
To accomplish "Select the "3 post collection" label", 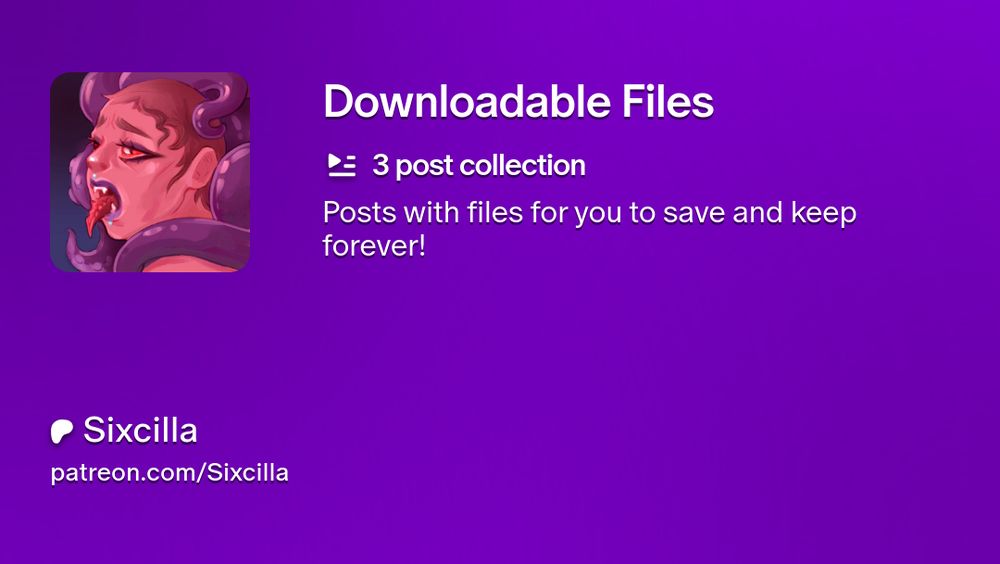I will (479, 165).
